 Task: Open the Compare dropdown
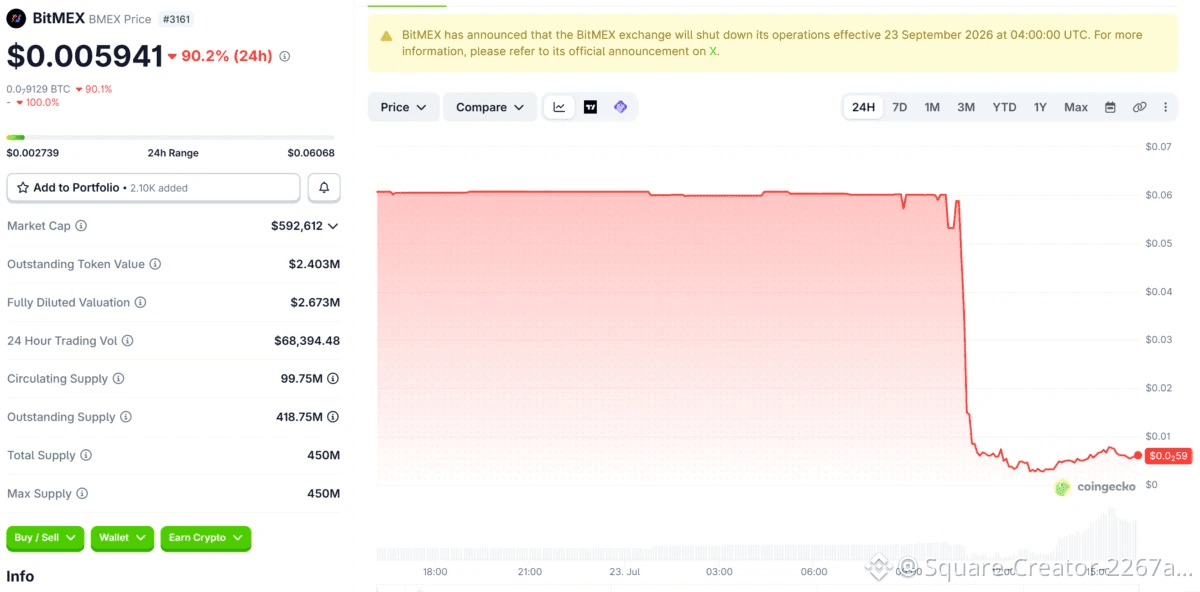coord(490,107)
